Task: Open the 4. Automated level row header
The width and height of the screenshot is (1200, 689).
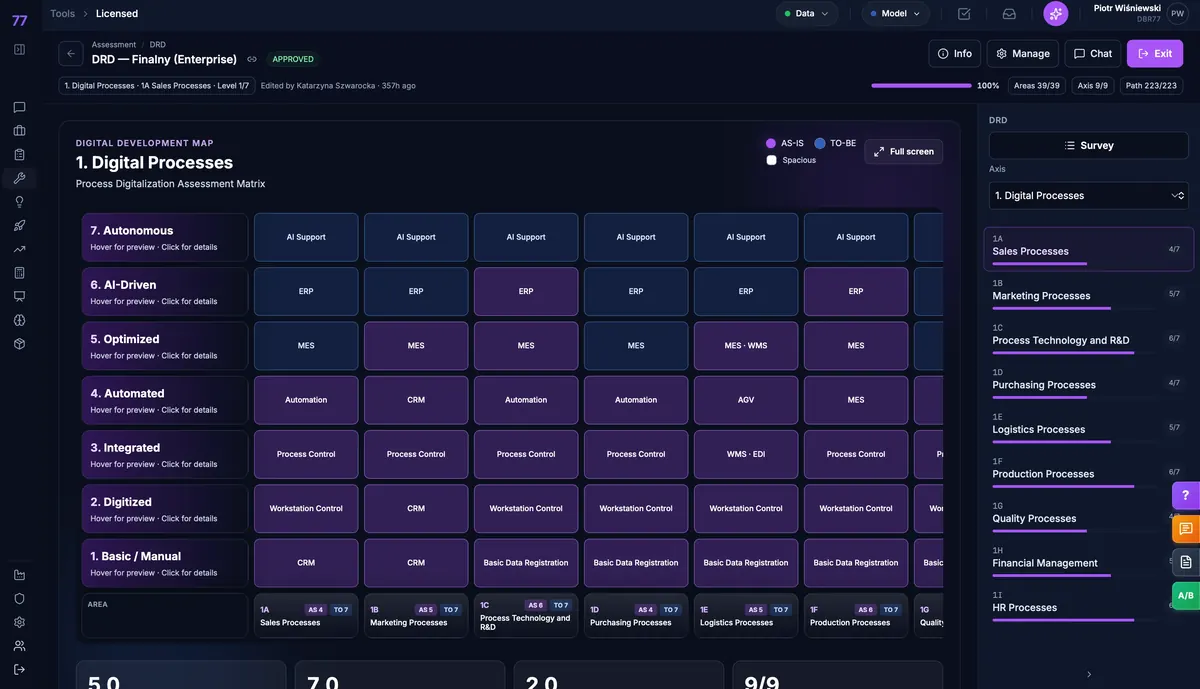Action: (165, 400)
